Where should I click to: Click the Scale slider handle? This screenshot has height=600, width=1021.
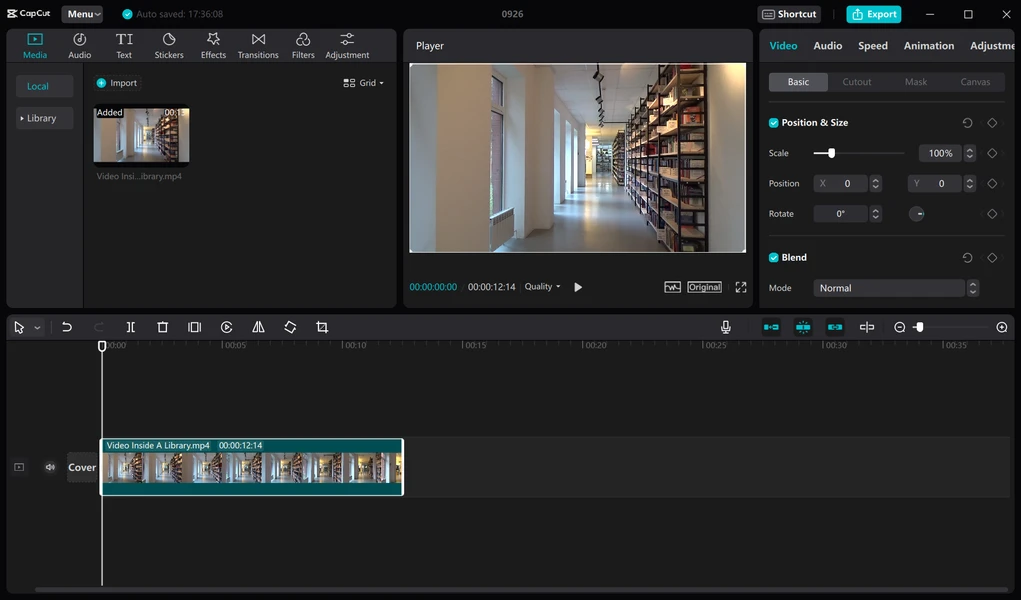tap(831, 153)
